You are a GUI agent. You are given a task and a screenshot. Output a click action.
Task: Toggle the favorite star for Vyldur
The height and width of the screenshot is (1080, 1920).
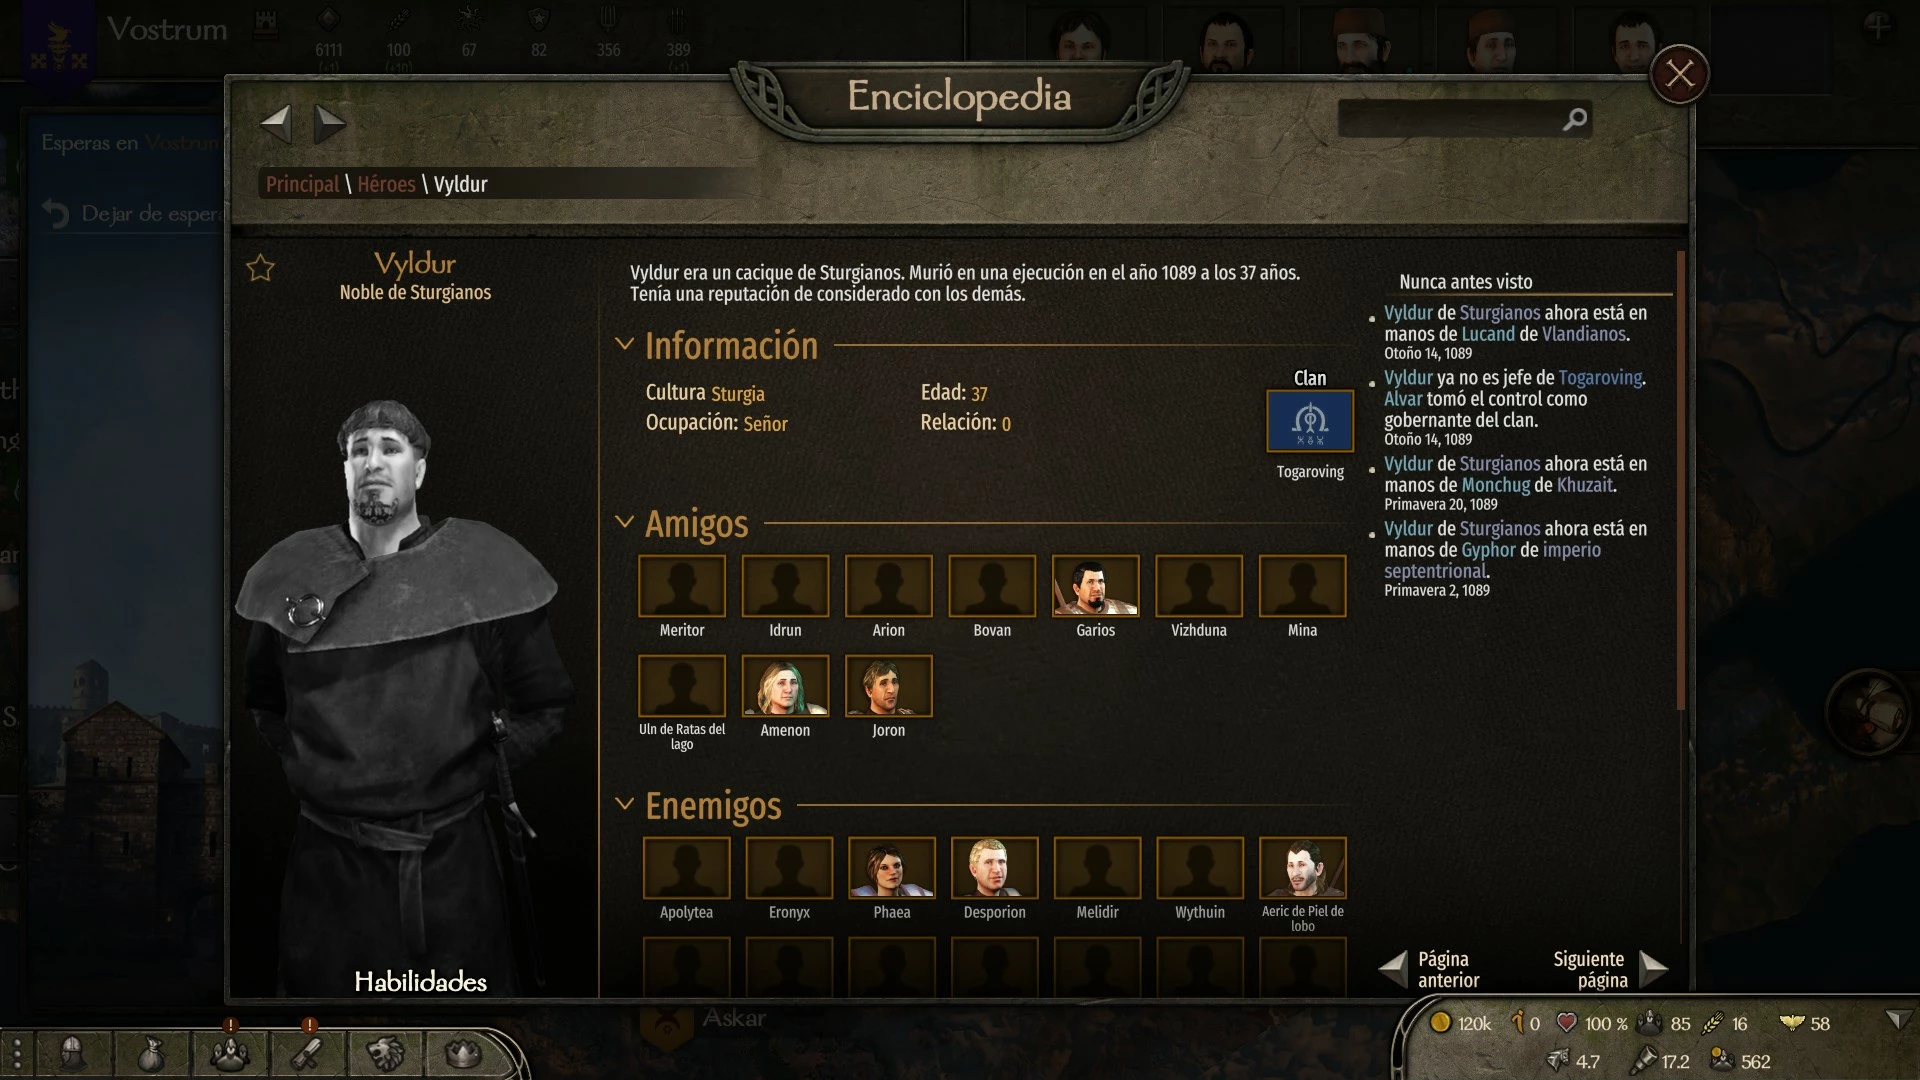pyautogui.click(x=260, y=268)
